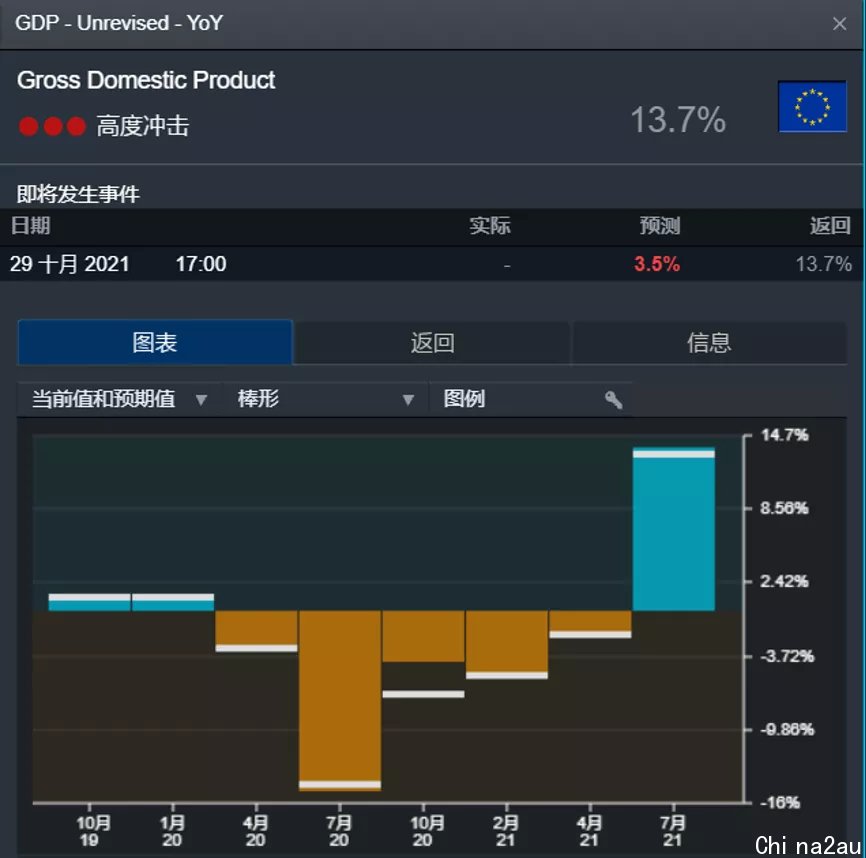The image size is (866, 858).
Task: Click the 10月 19 x-axis label
Action: point(93,831)
